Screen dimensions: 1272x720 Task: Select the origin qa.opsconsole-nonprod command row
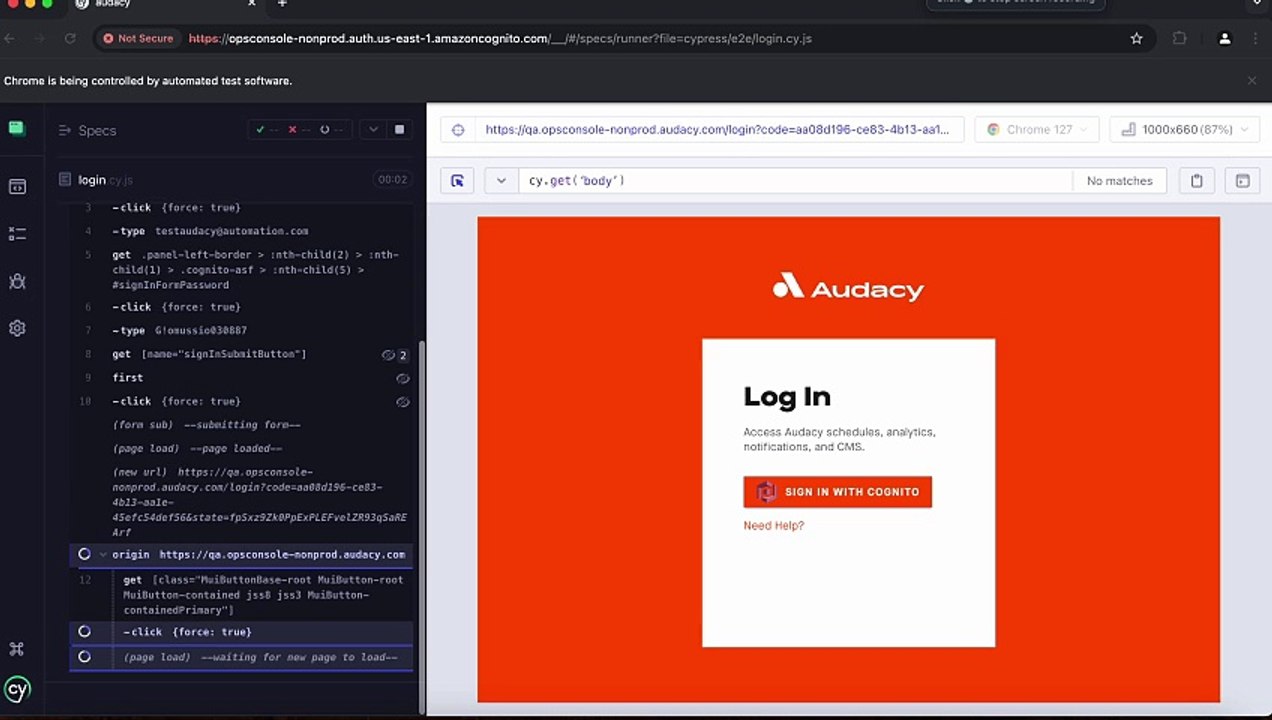pos(240,554)
